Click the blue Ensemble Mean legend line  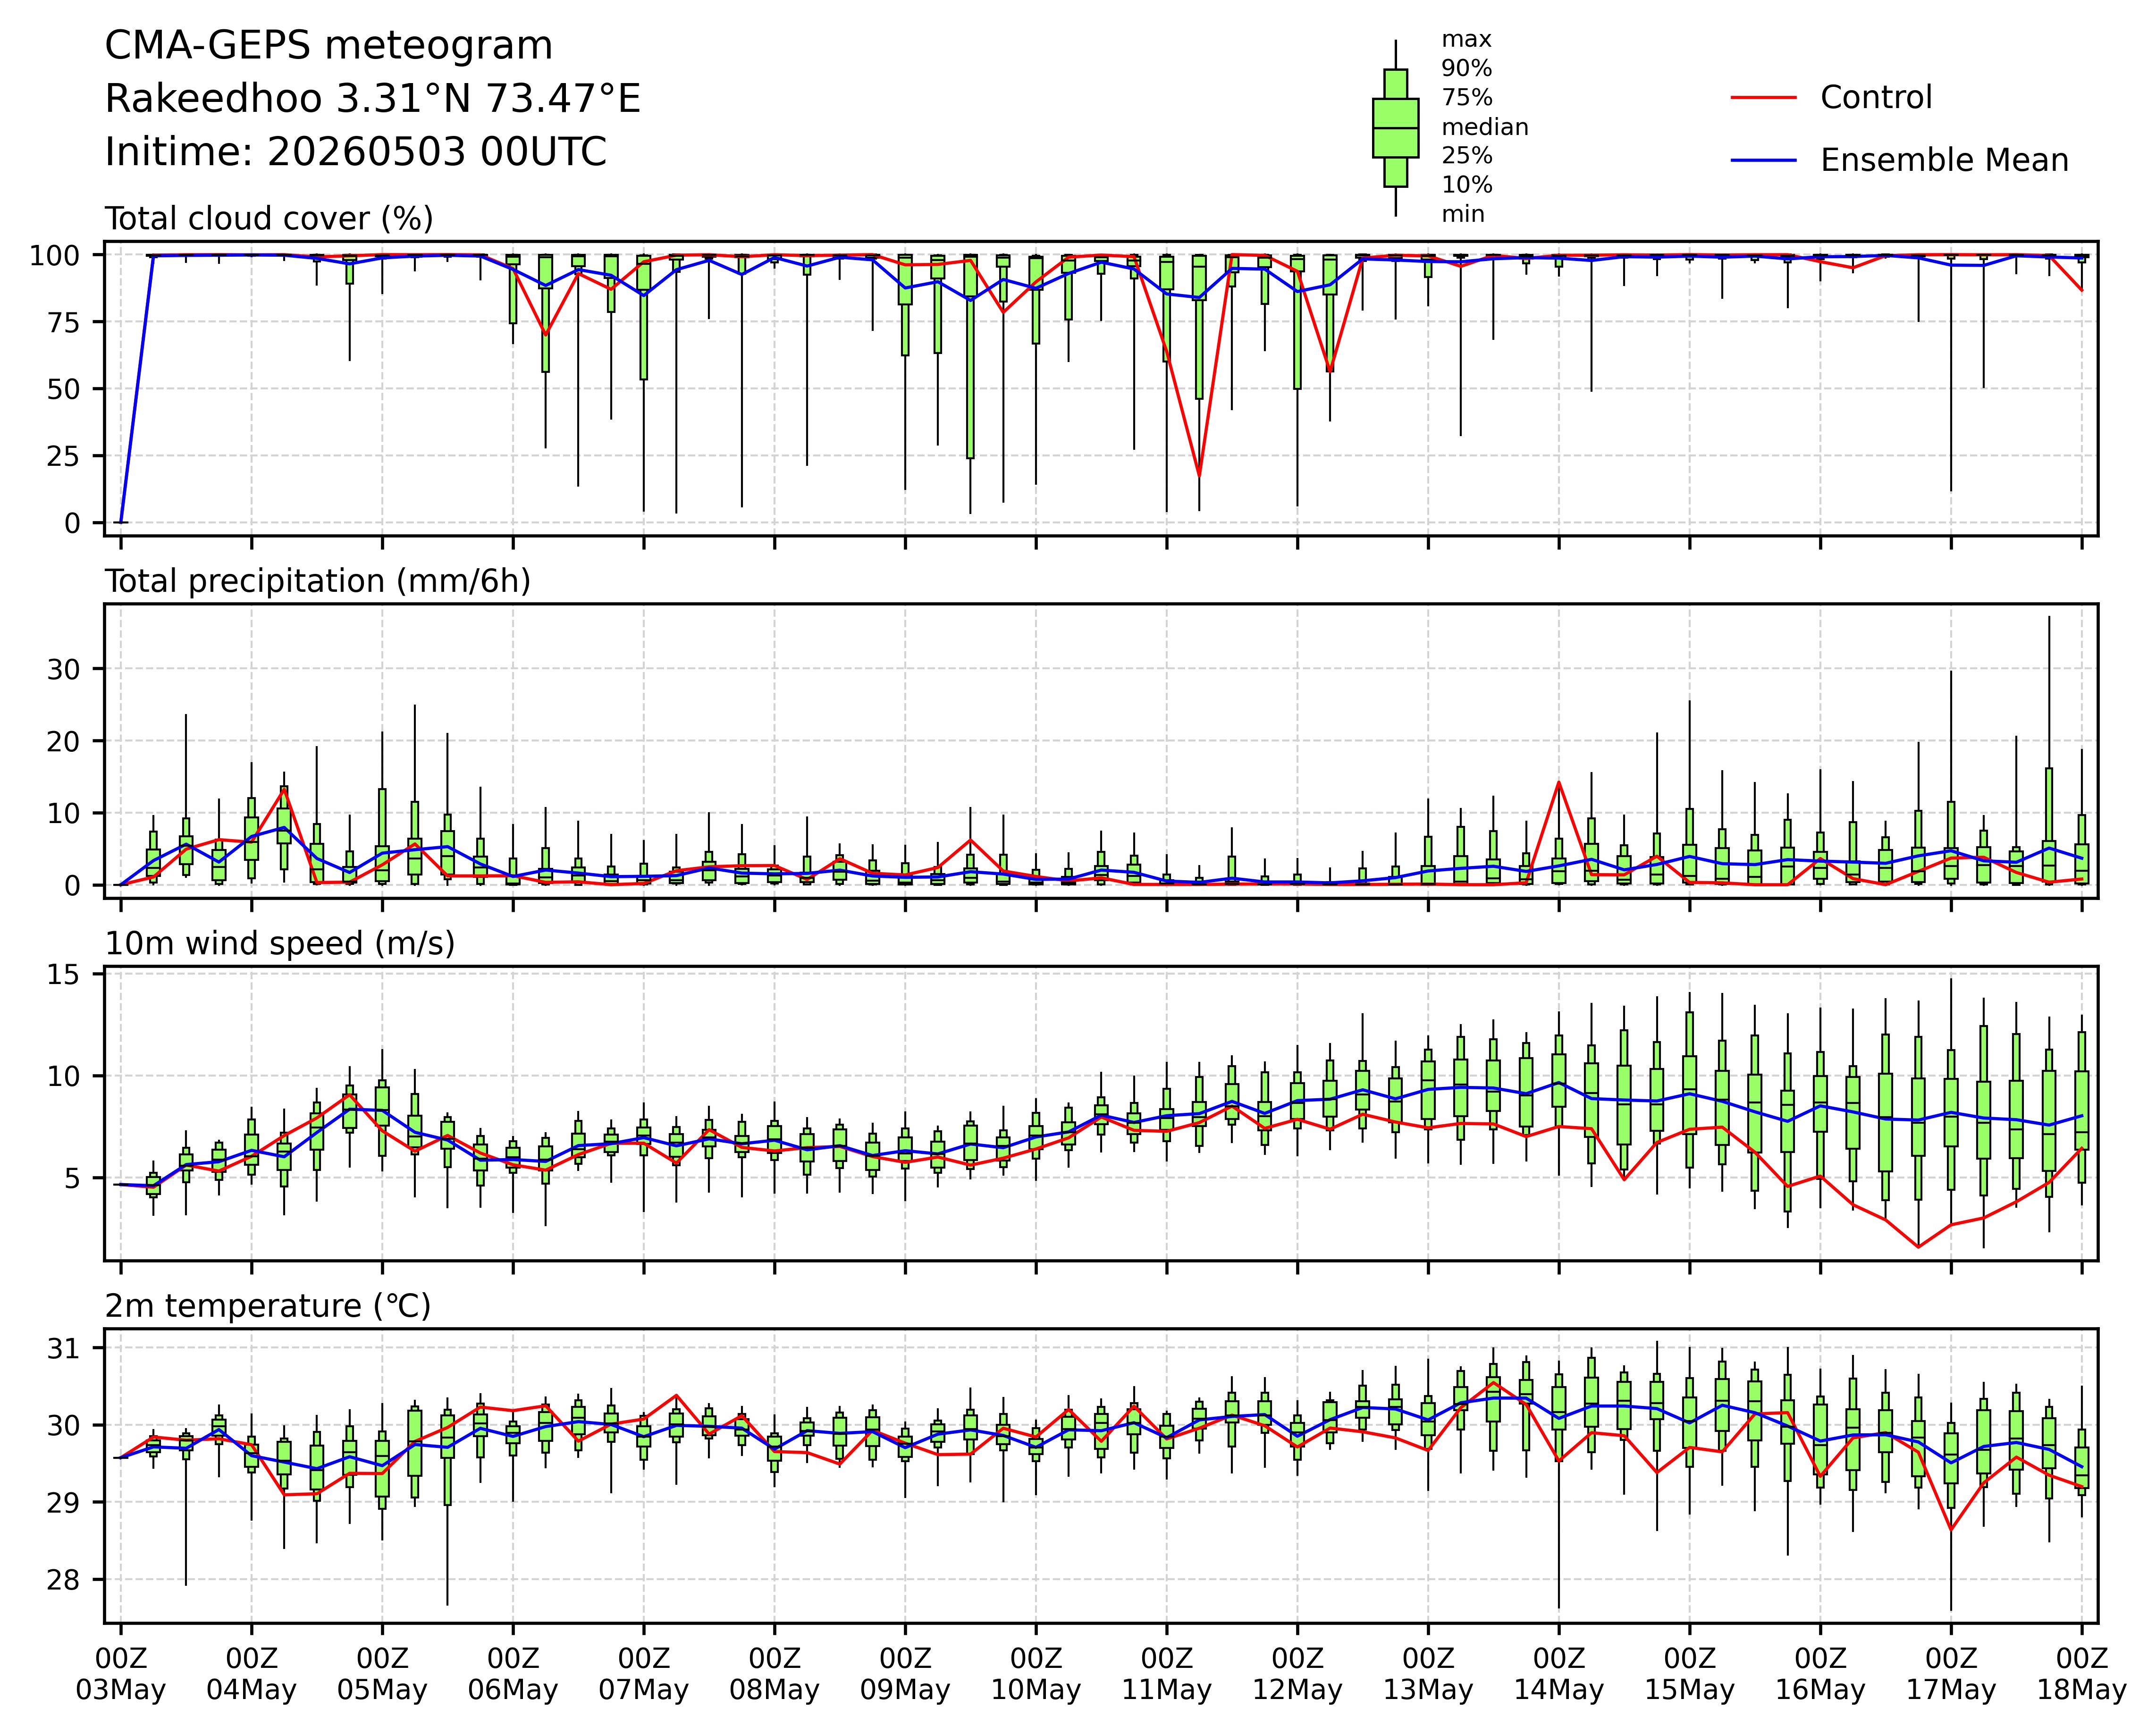(1764, 160)
